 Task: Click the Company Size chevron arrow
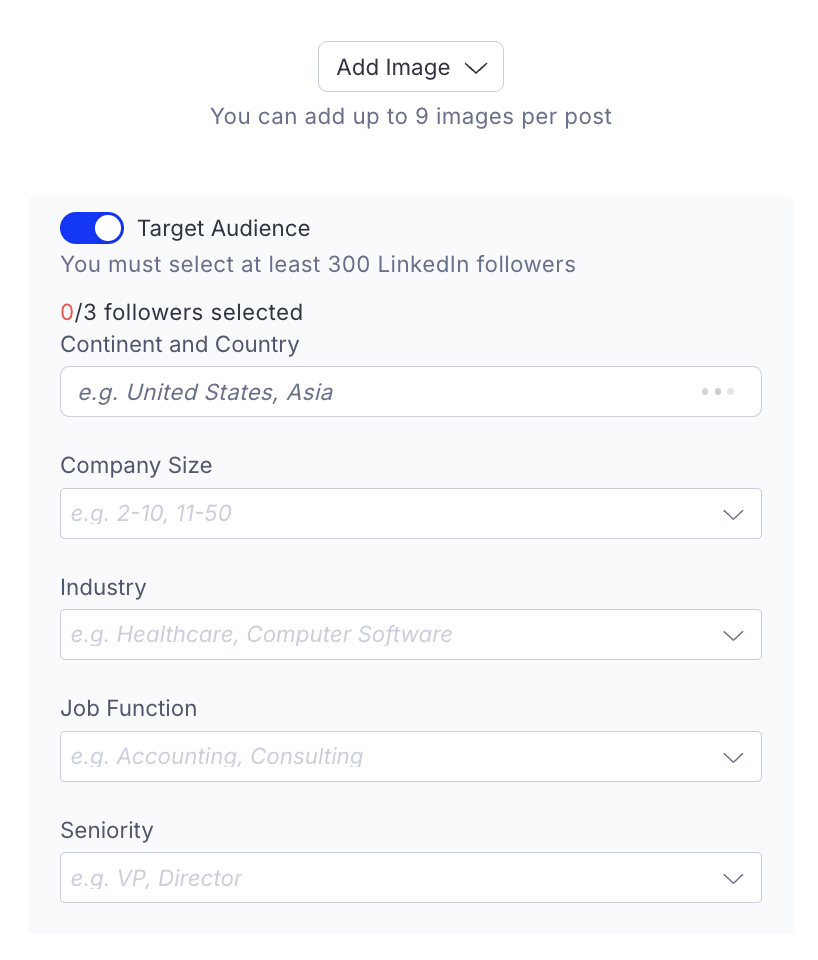(x=733, y=514)
